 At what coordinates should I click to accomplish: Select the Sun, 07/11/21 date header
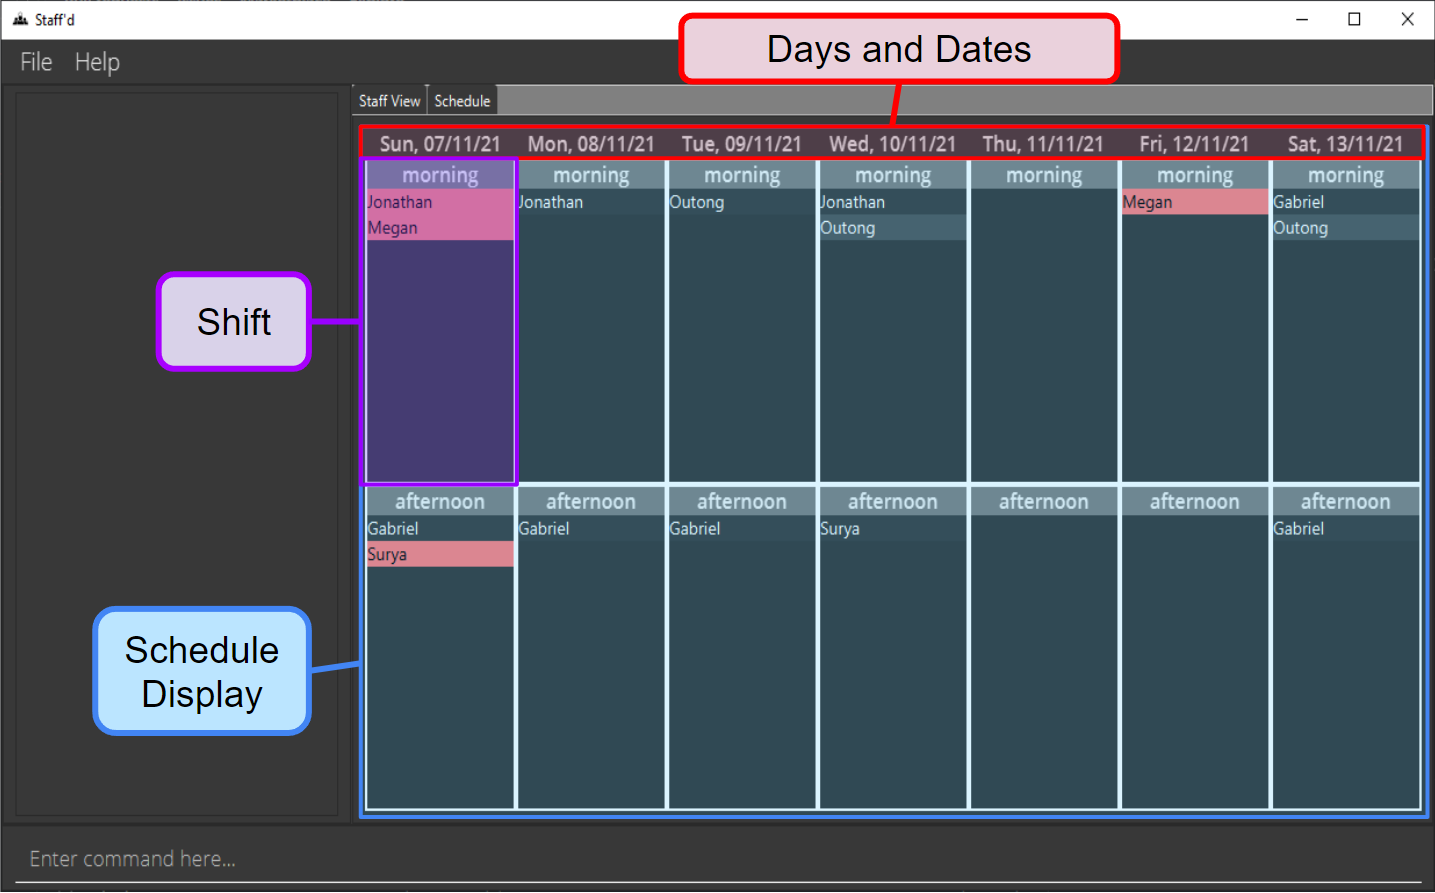click(440, 144)
